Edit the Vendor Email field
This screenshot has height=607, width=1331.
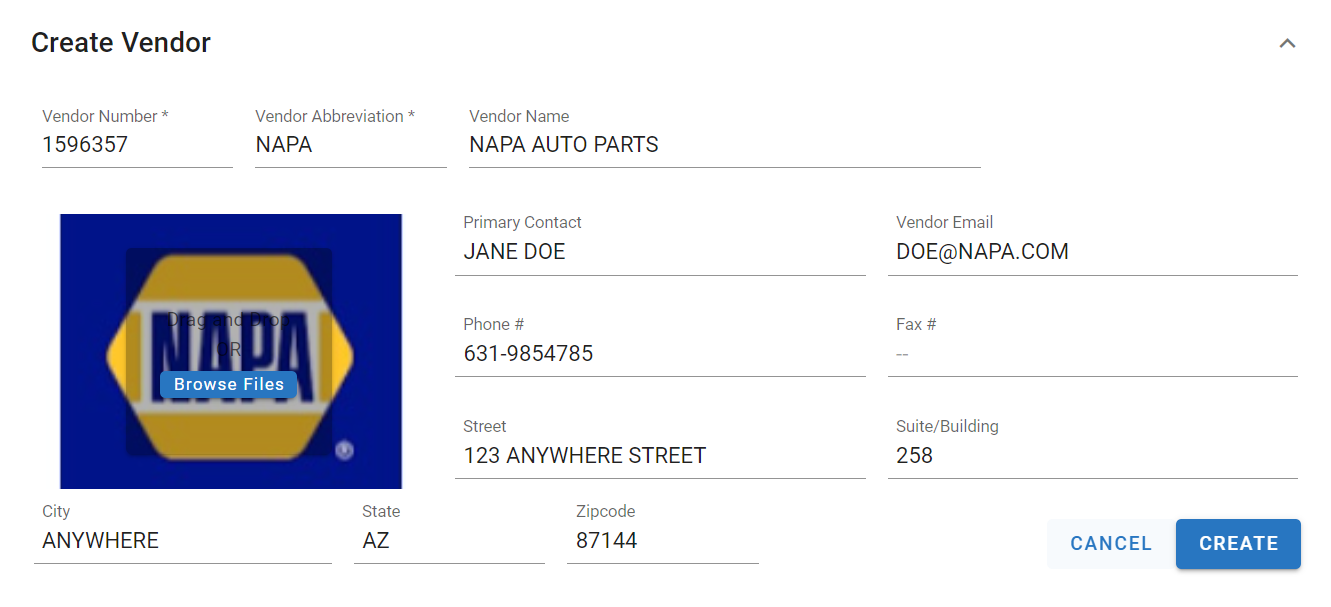tap(1092, 252)
